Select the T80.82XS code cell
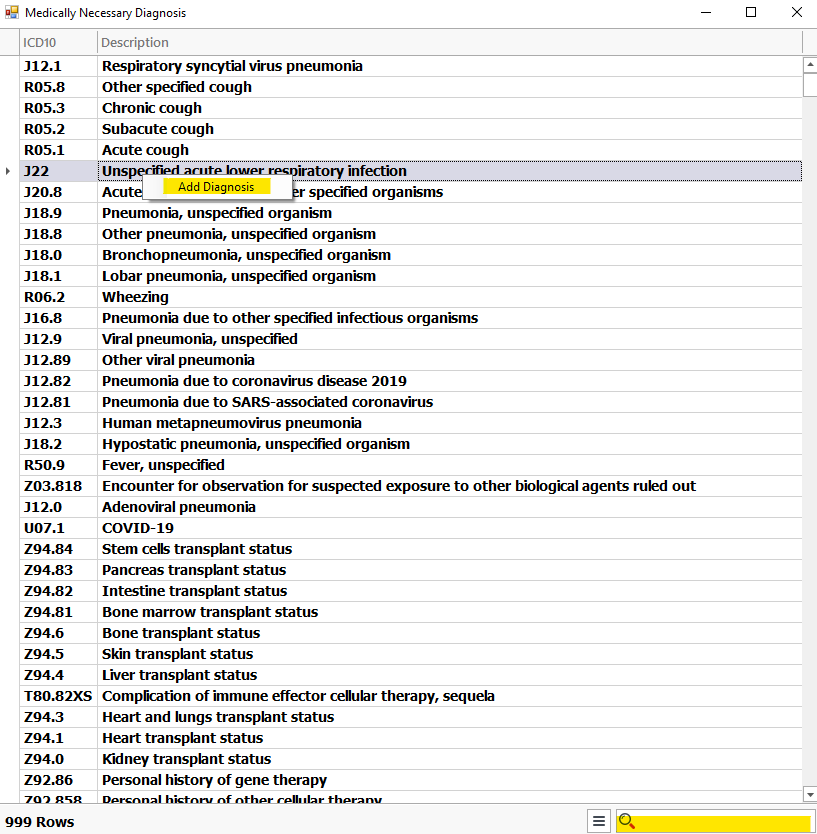 pos(59,696)
